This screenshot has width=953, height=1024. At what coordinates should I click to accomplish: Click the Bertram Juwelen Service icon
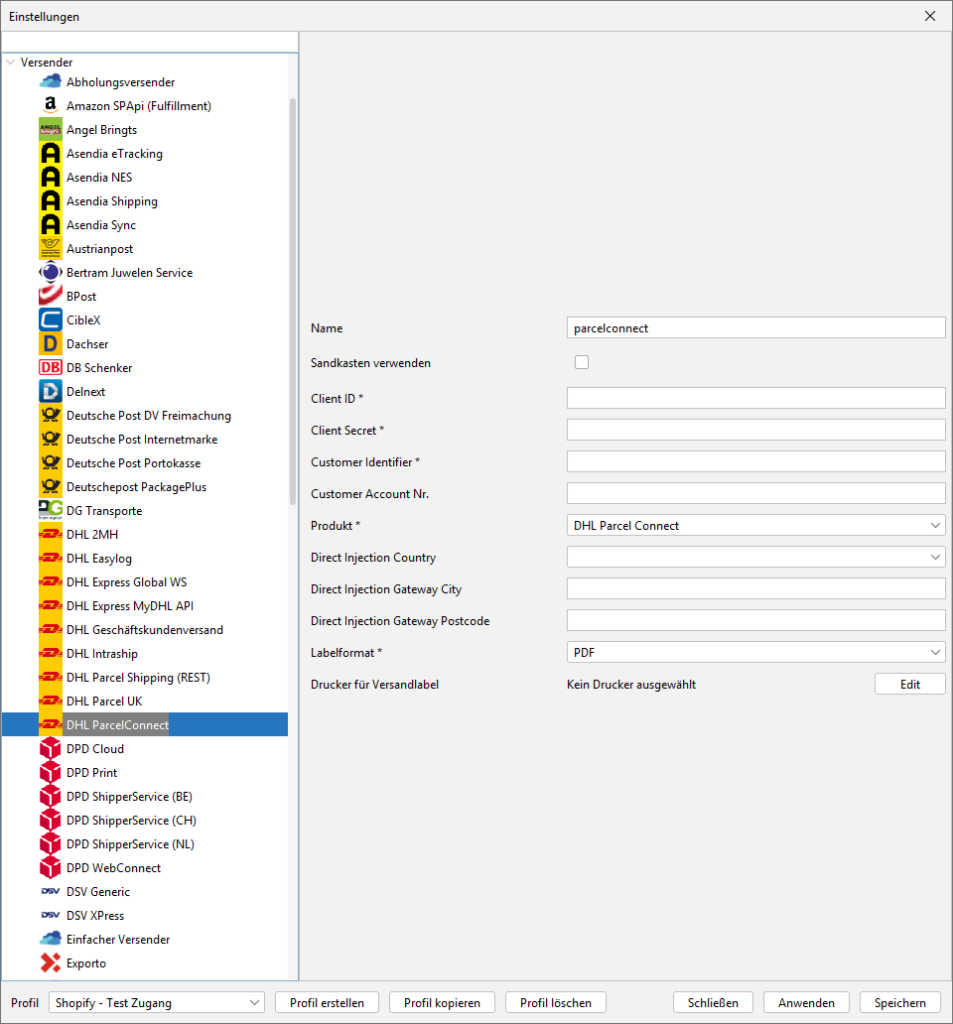[50, 273]
